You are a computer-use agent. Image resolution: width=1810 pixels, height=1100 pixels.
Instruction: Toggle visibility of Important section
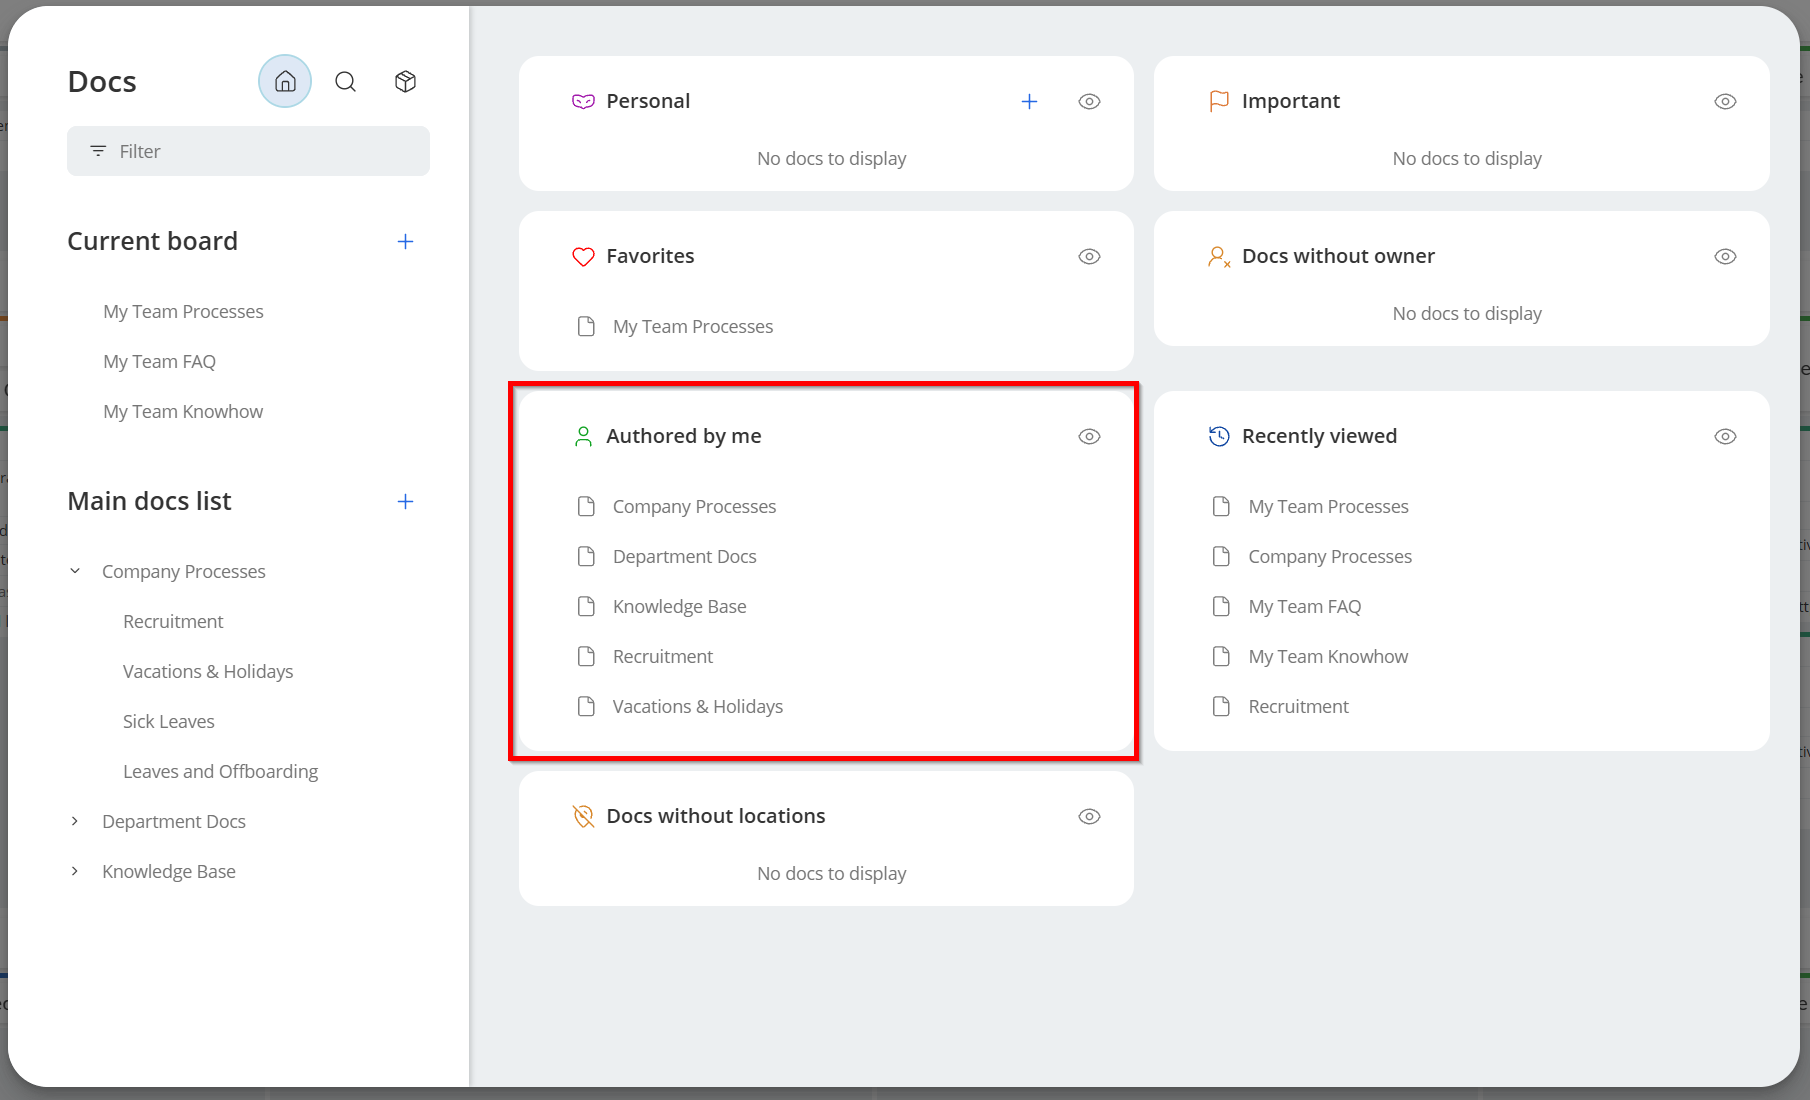[1724, 101]
